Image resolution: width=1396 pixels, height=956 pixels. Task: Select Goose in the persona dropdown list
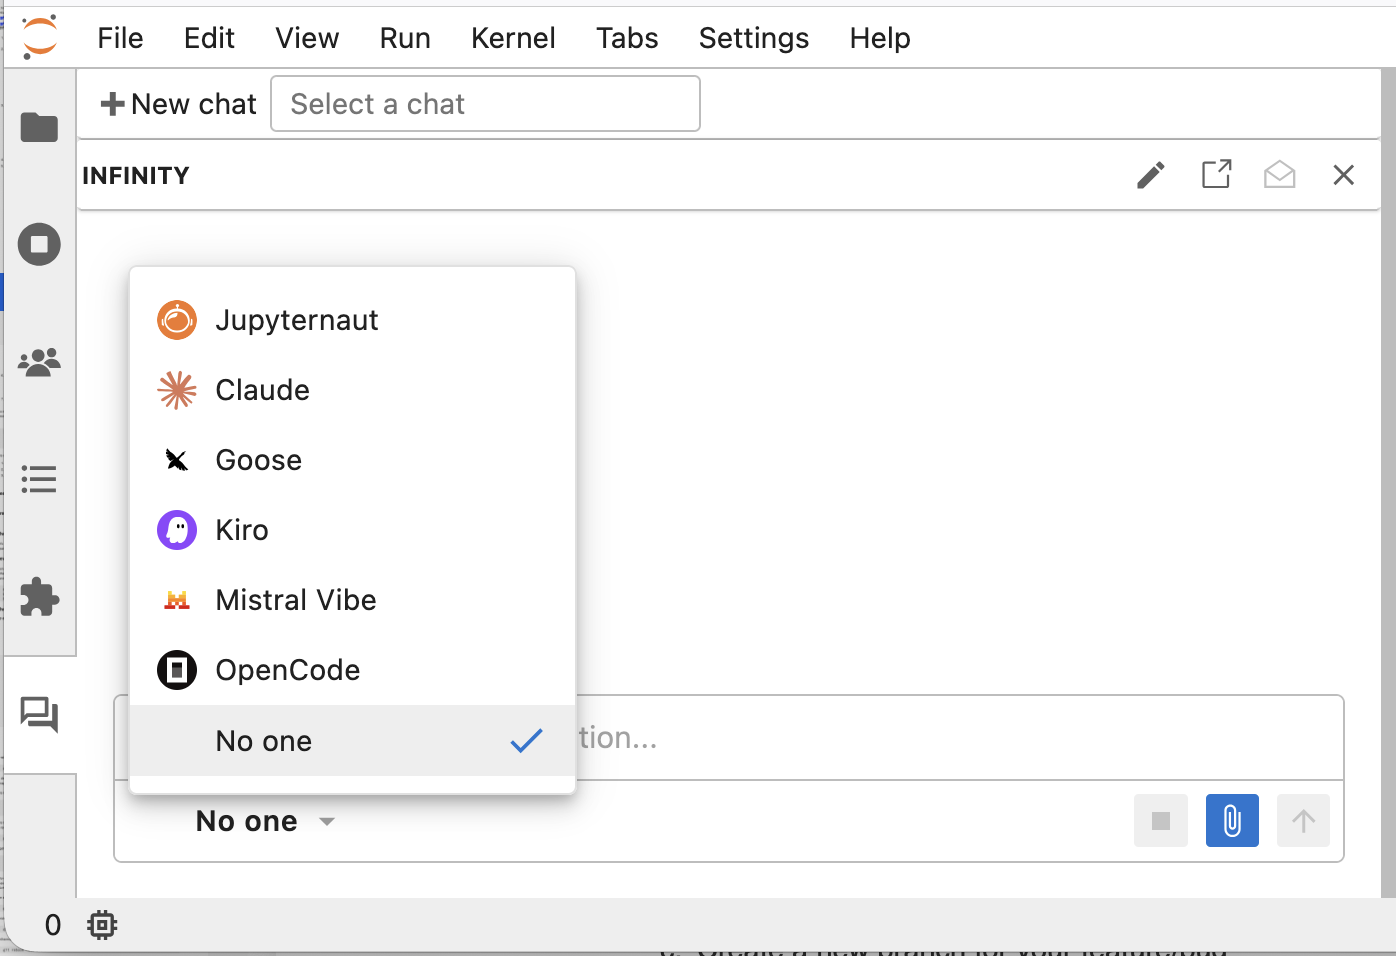[353, 460]
